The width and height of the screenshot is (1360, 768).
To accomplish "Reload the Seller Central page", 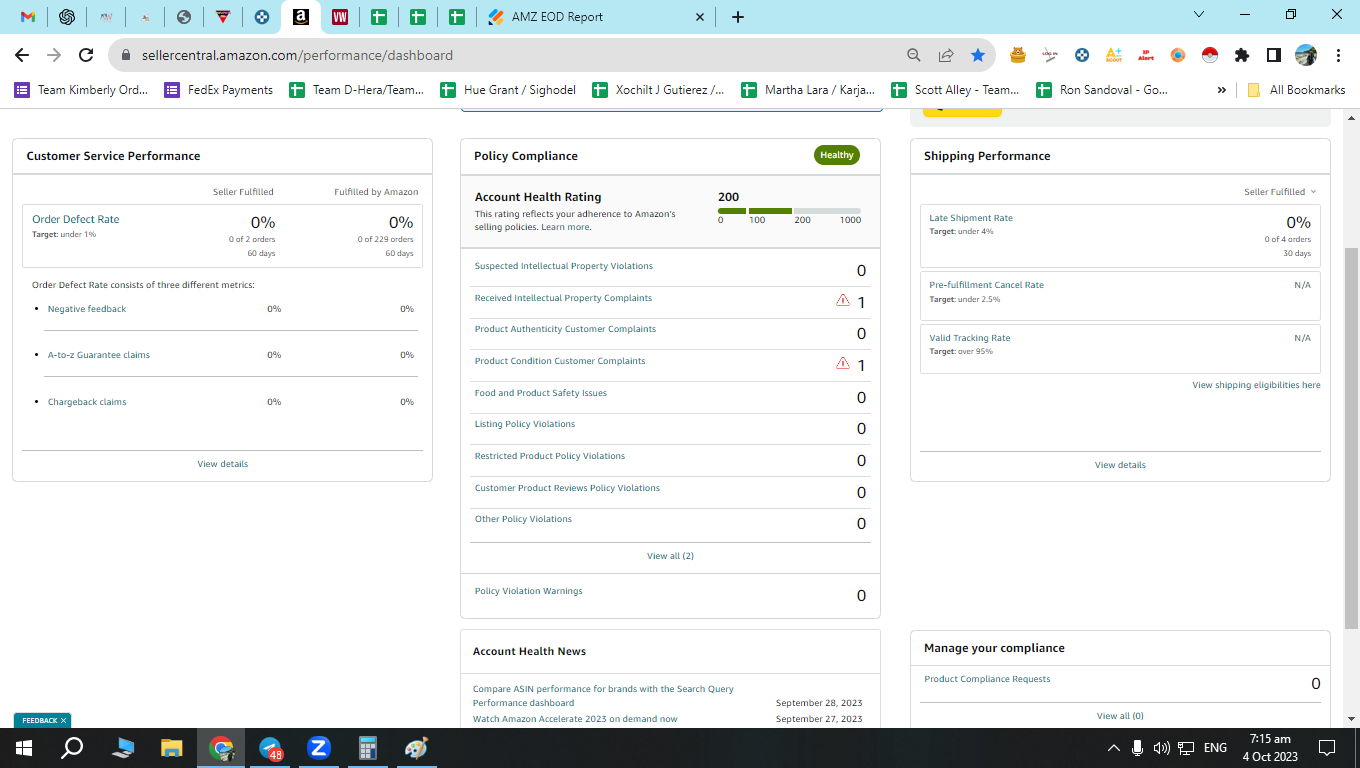I will tap(86, 55).
